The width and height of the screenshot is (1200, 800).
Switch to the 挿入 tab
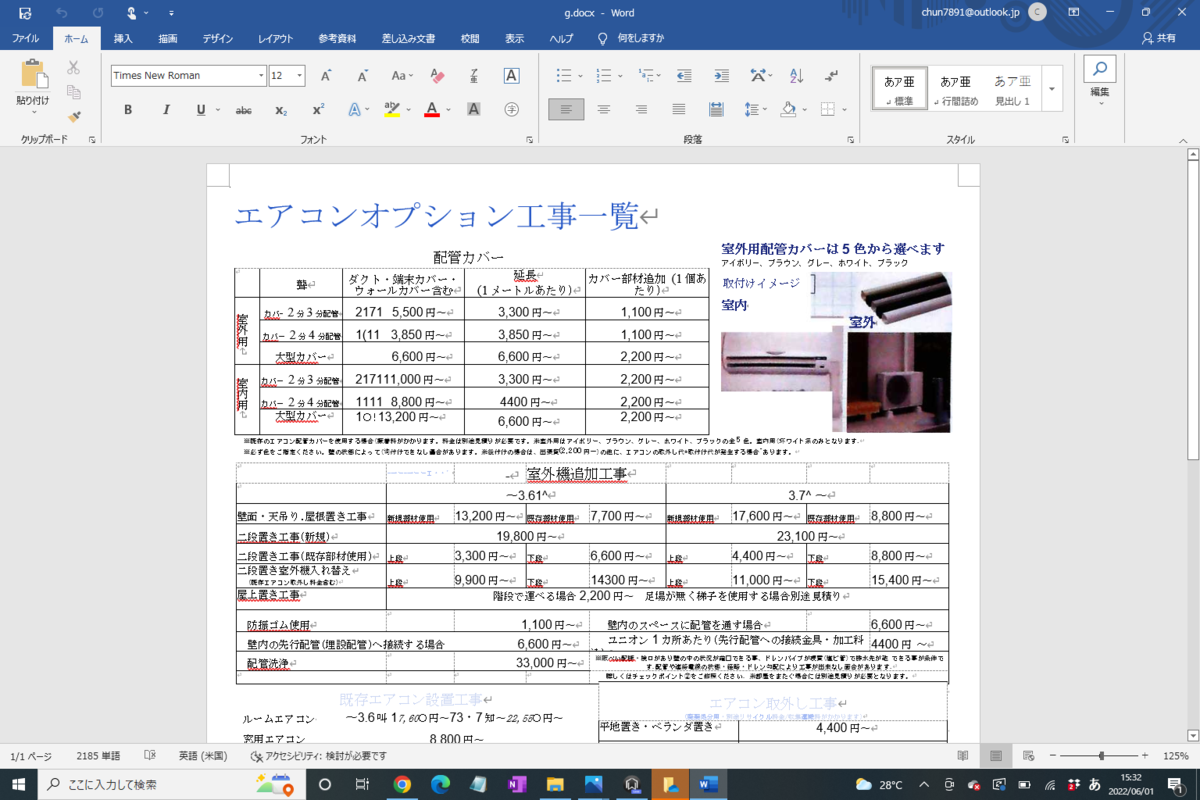tap(123, 38)
